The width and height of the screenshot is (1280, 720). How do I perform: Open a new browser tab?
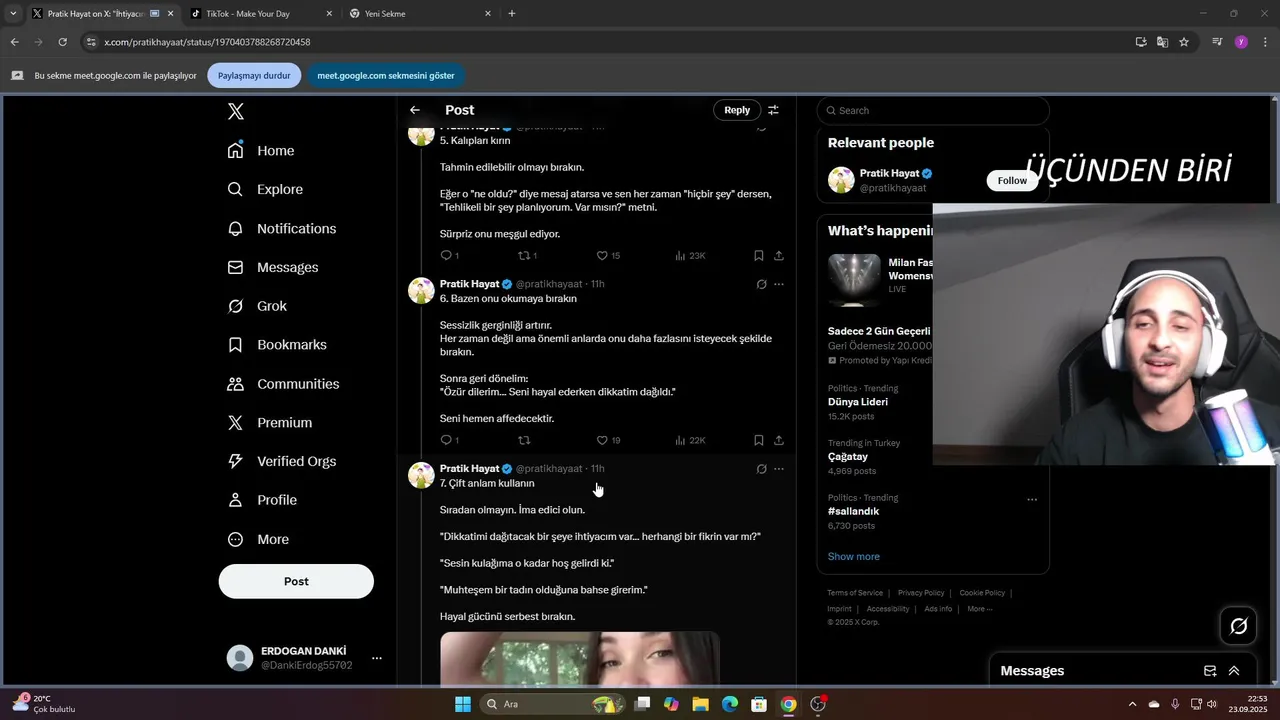coord(512,14)
